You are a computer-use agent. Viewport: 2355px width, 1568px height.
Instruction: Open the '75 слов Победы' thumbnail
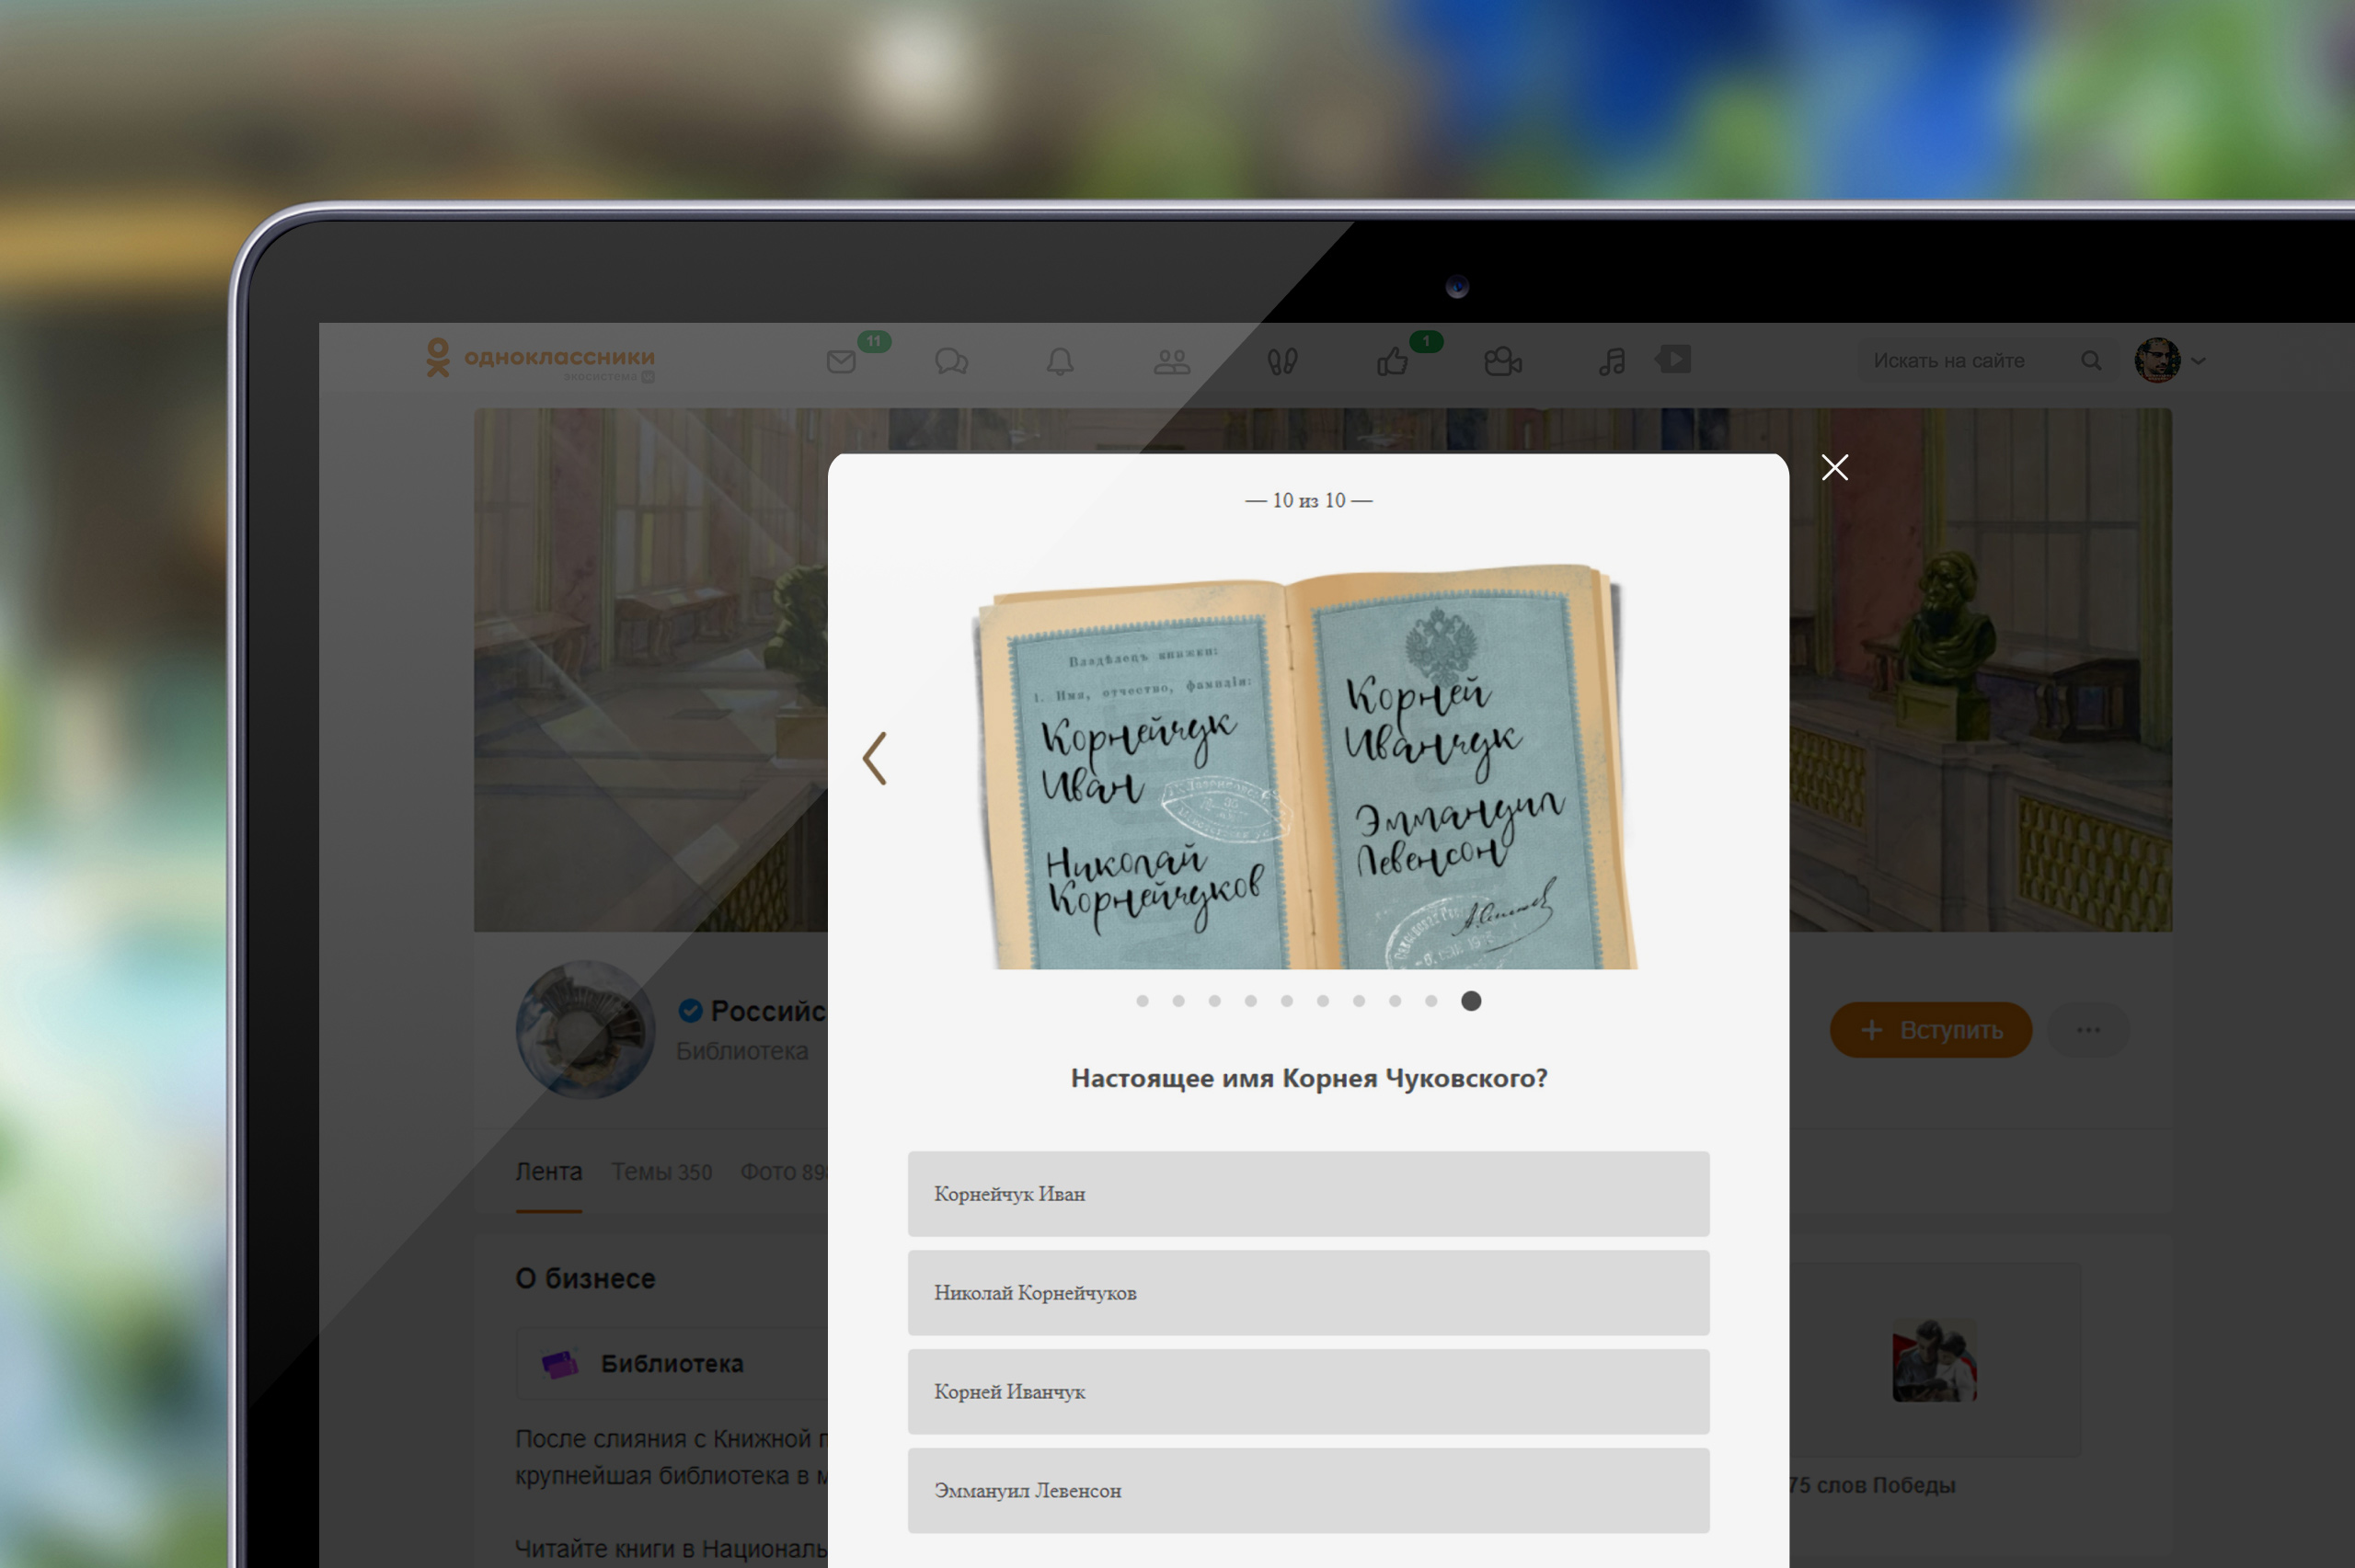click(x=1935, y=1360)
